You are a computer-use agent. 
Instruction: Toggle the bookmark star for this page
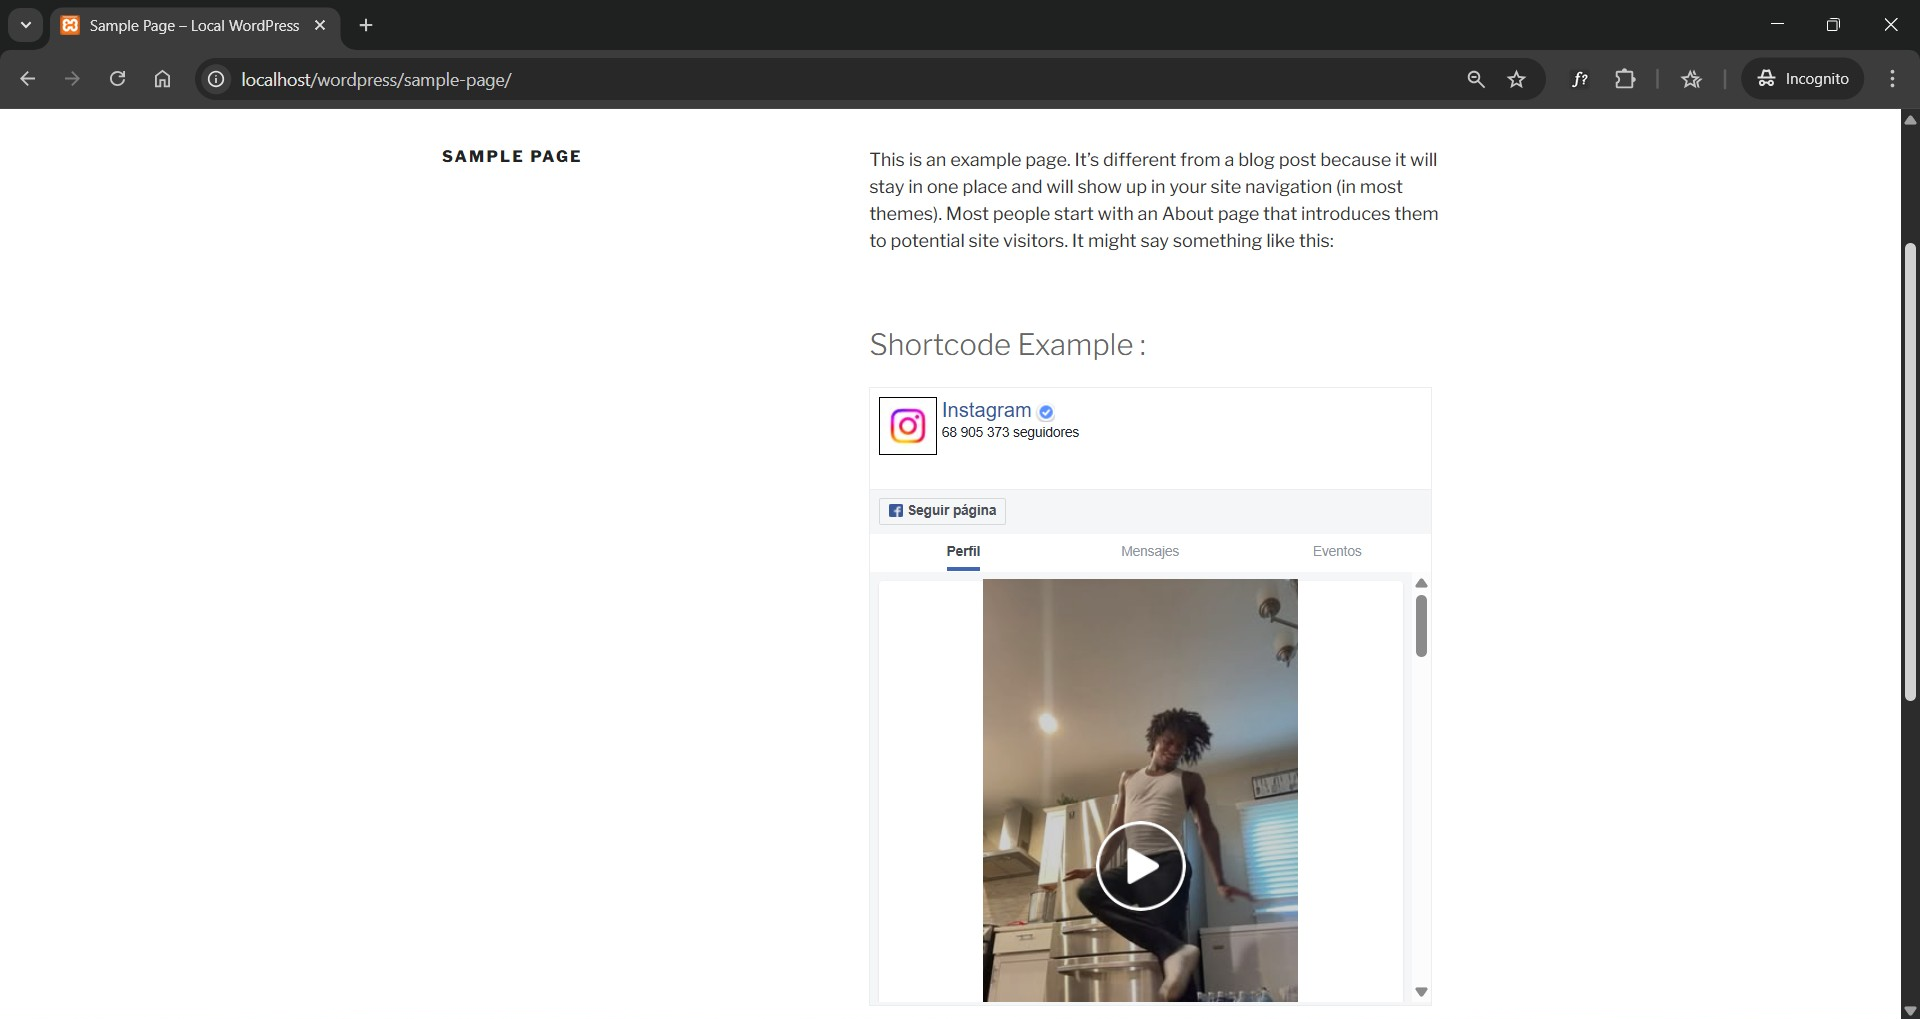pos(1516,79)
